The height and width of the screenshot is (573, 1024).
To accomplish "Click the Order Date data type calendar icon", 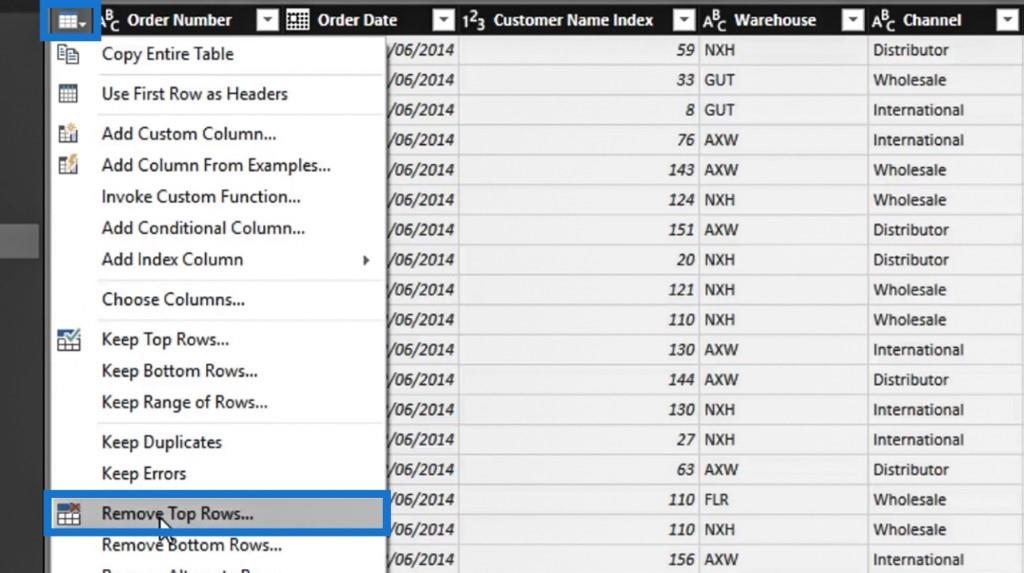I will coord(298,20).
